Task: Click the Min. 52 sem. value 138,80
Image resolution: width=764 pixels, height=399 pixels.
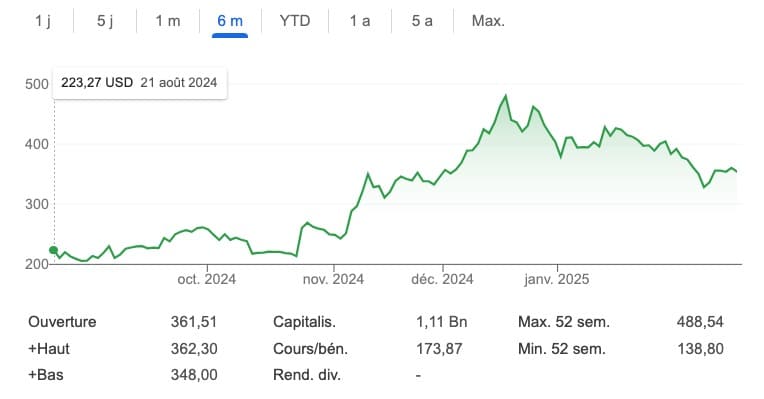Action: point(700,349)
